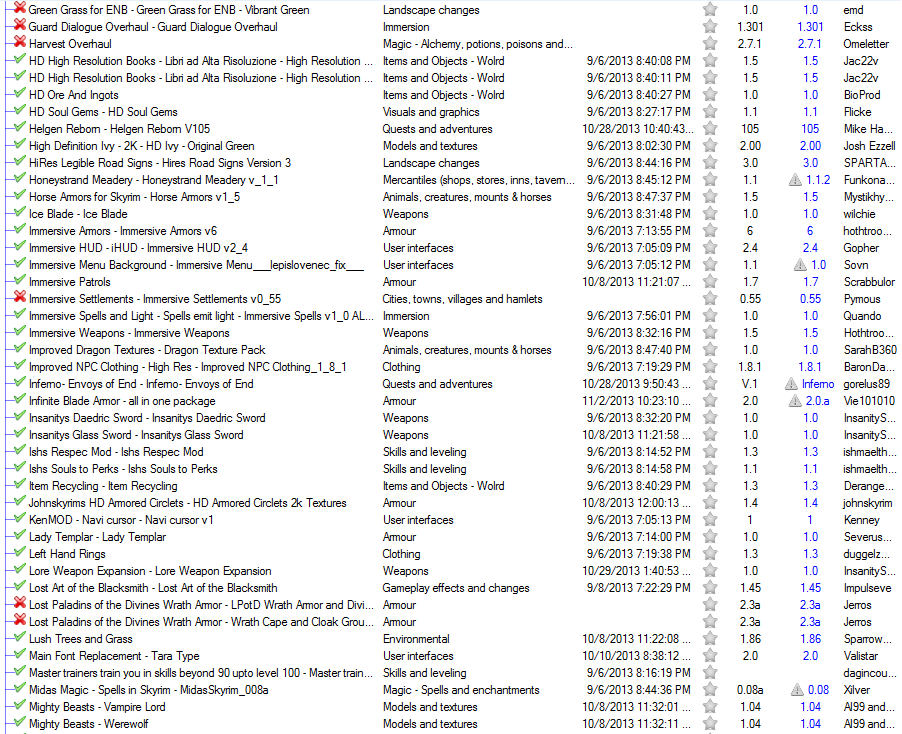Click the red X for Immersive Settlements
Screen dimensions: 902x734
click(x=20, y=297)
